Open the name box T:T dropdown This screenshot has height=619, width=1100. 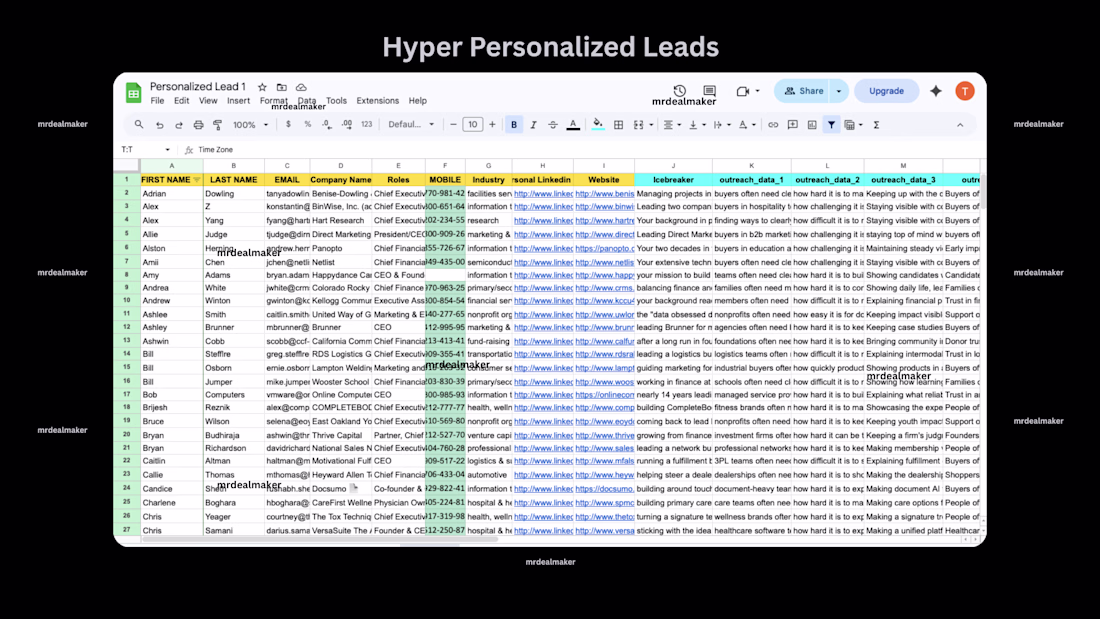click(x=167, y=149)
